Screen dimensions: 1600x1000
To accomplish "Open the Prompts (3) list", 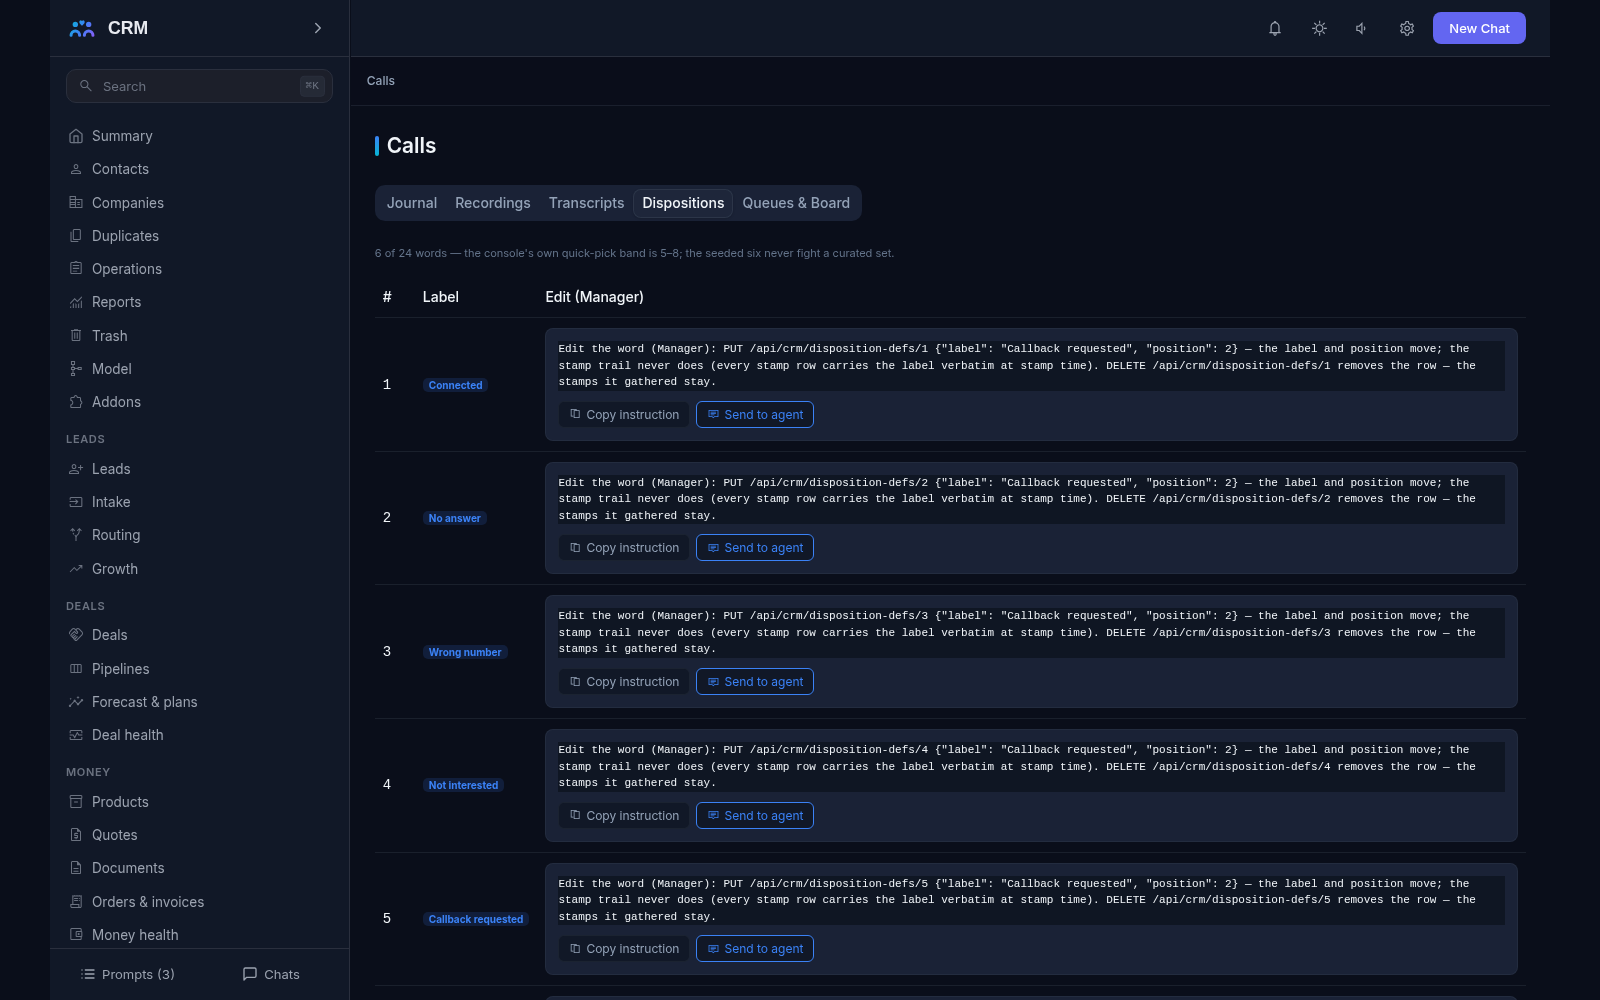I will click(127, 974).
